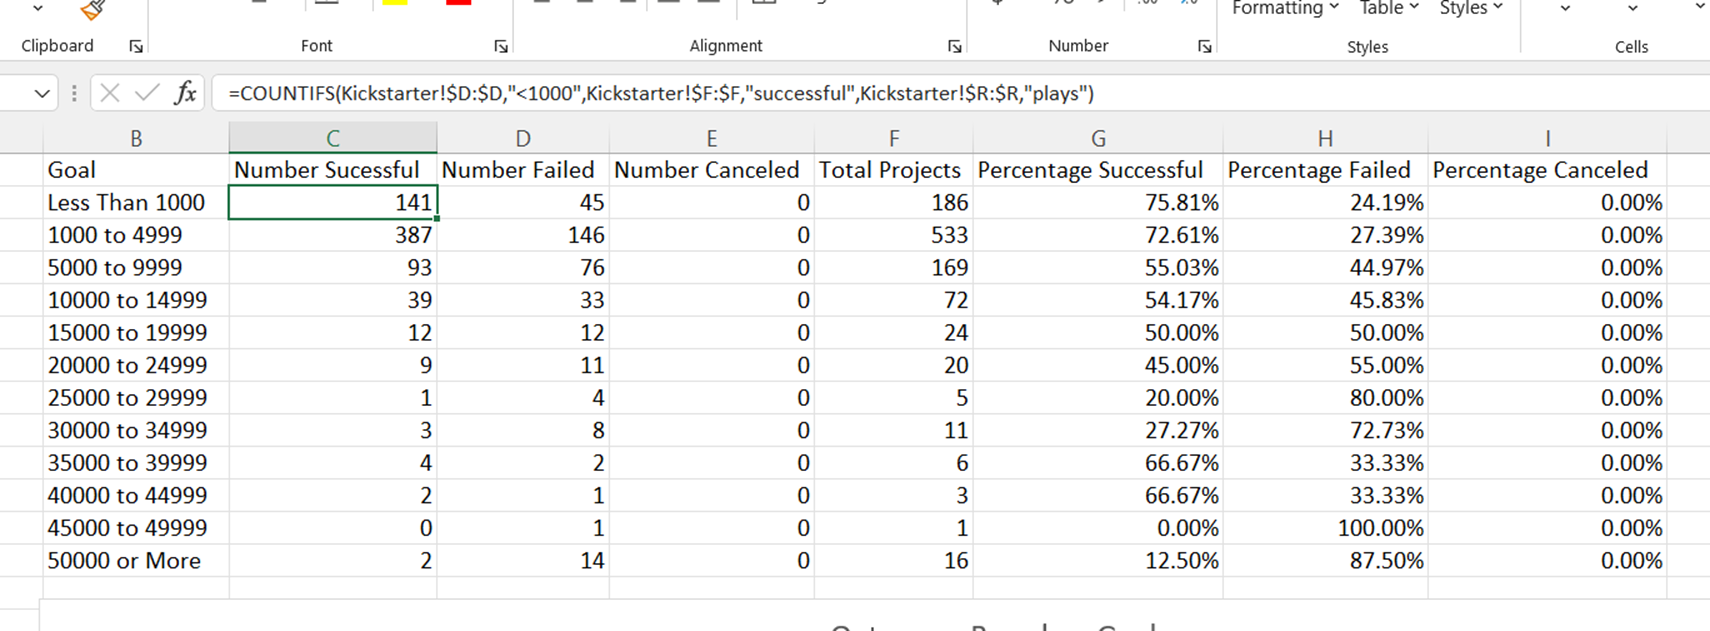1710x631 pixels.
Task: Select the 'Percentage Successful' header cell
Action: [x=1098, y=170]
